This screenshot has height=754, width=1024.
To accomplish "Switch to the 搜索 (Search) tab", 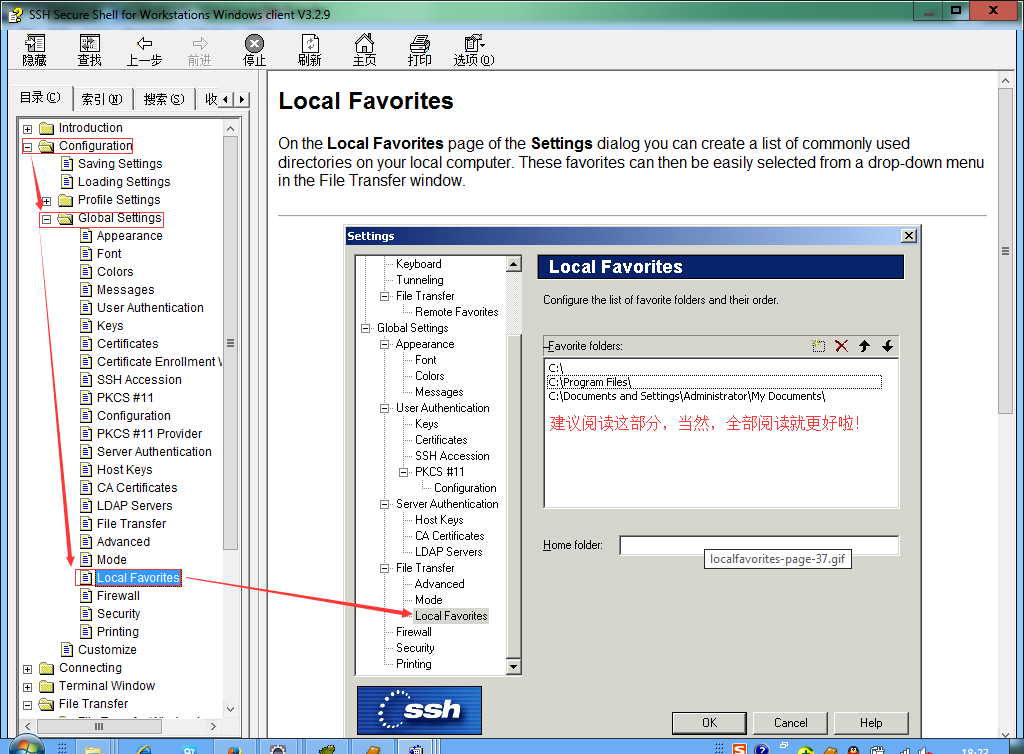I will point(164,99).
